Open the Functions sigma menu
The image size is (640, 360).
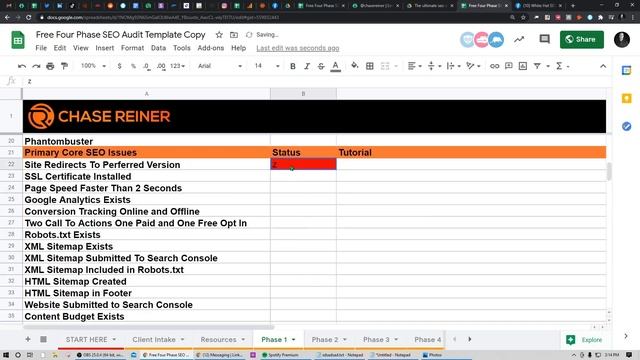click(x=562, y=66)
